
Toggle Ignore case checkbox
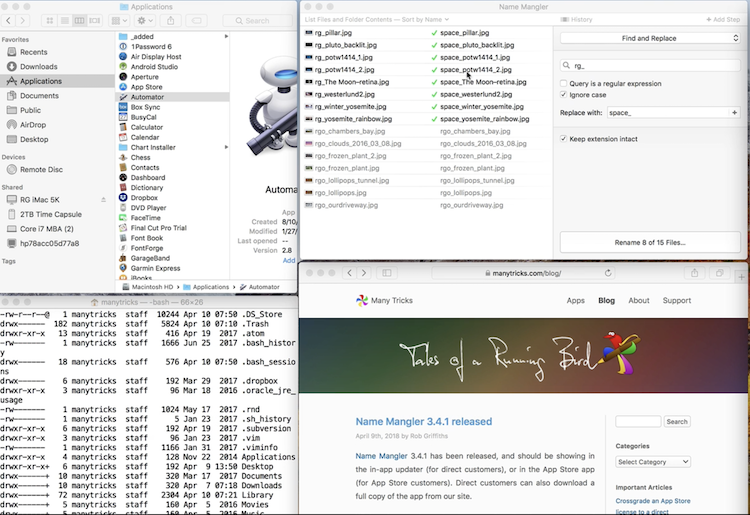pos(563,95)
